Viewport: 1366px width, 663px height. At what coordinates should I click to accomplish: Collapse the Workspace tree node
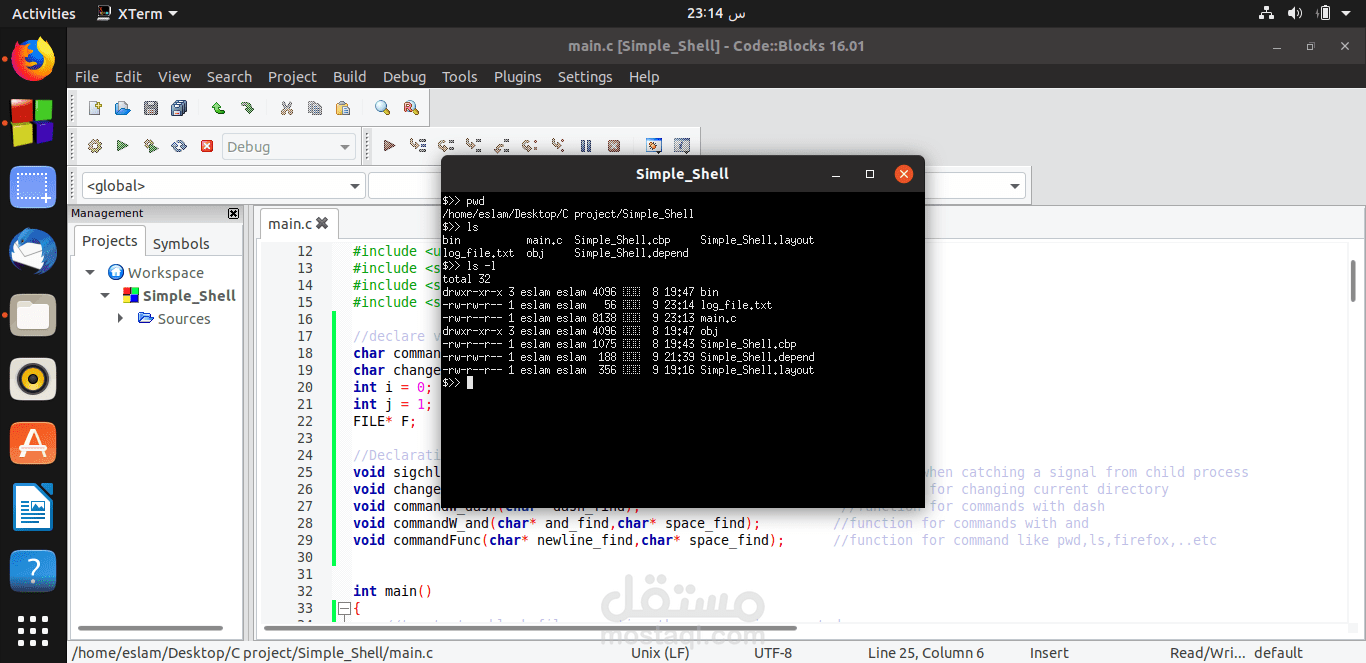(90, 272)
